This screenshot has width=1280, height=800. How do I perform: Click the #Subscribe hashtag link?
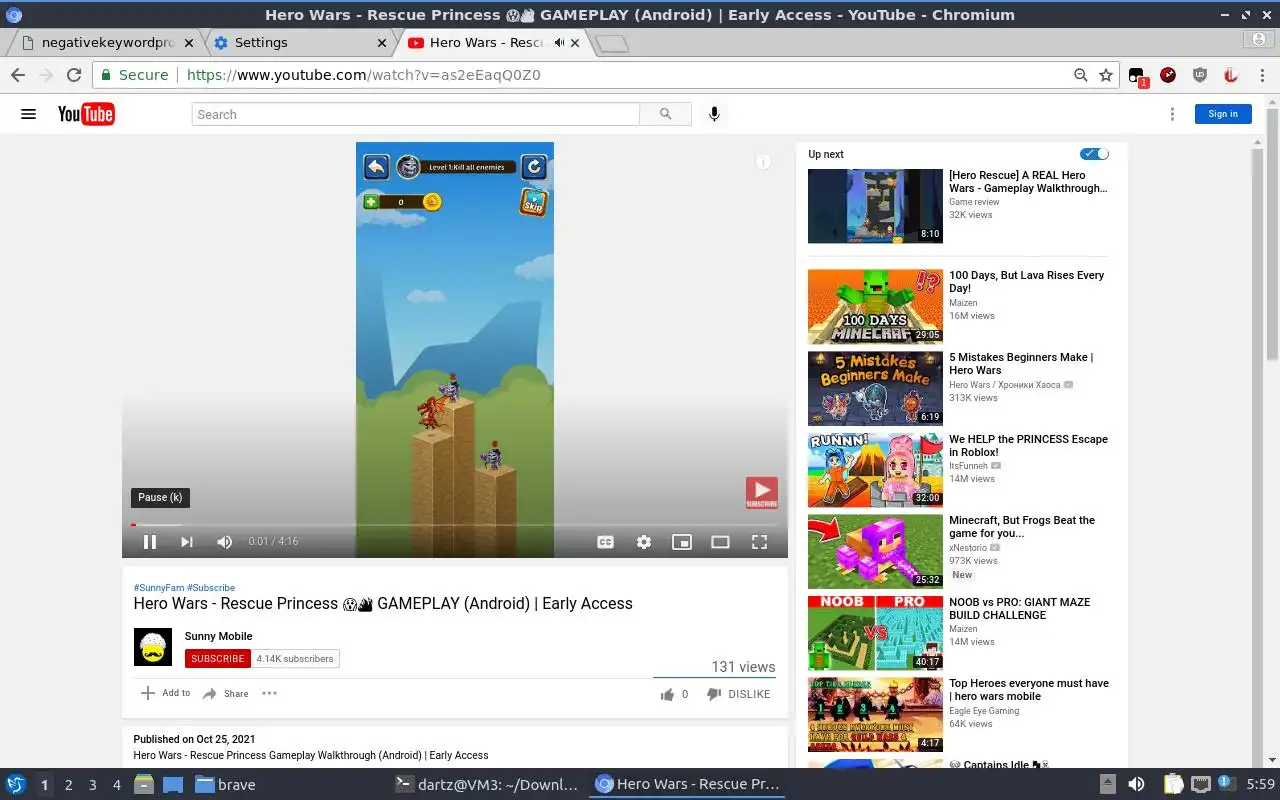pyautogui.click(x=211, y=588)
